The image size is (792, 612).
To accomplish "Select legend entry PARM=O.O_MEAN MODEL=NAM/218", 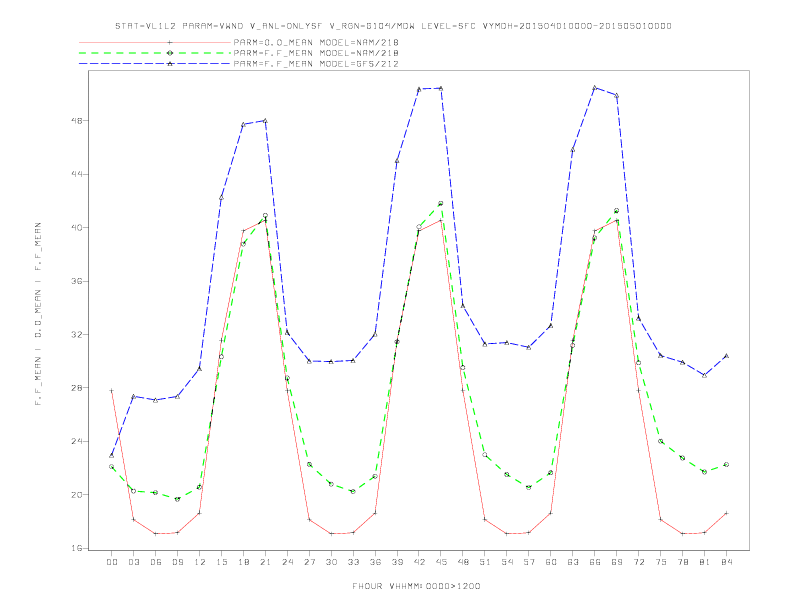I will (316, 43).
